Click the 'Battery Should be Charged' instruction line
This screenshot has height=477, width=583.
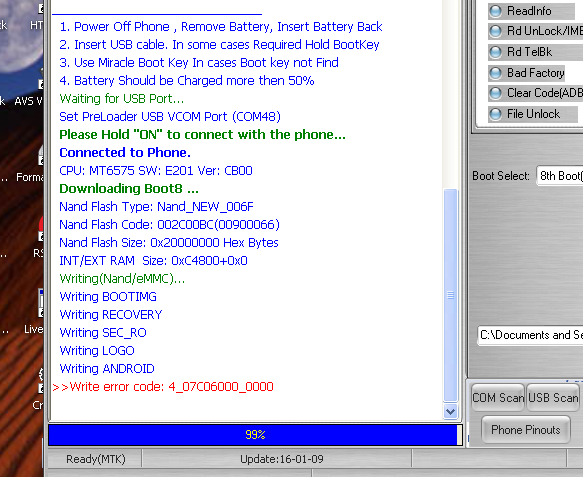tap(187, 81)
